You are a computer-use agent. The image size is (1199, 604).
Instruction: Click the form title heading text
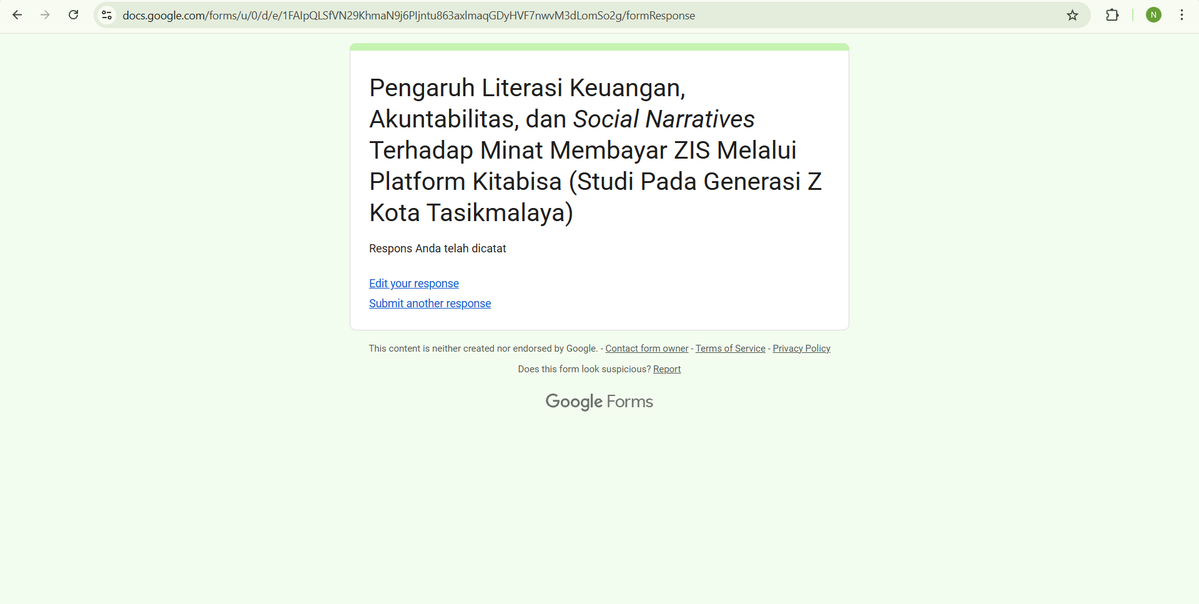(x=596, y=151)
